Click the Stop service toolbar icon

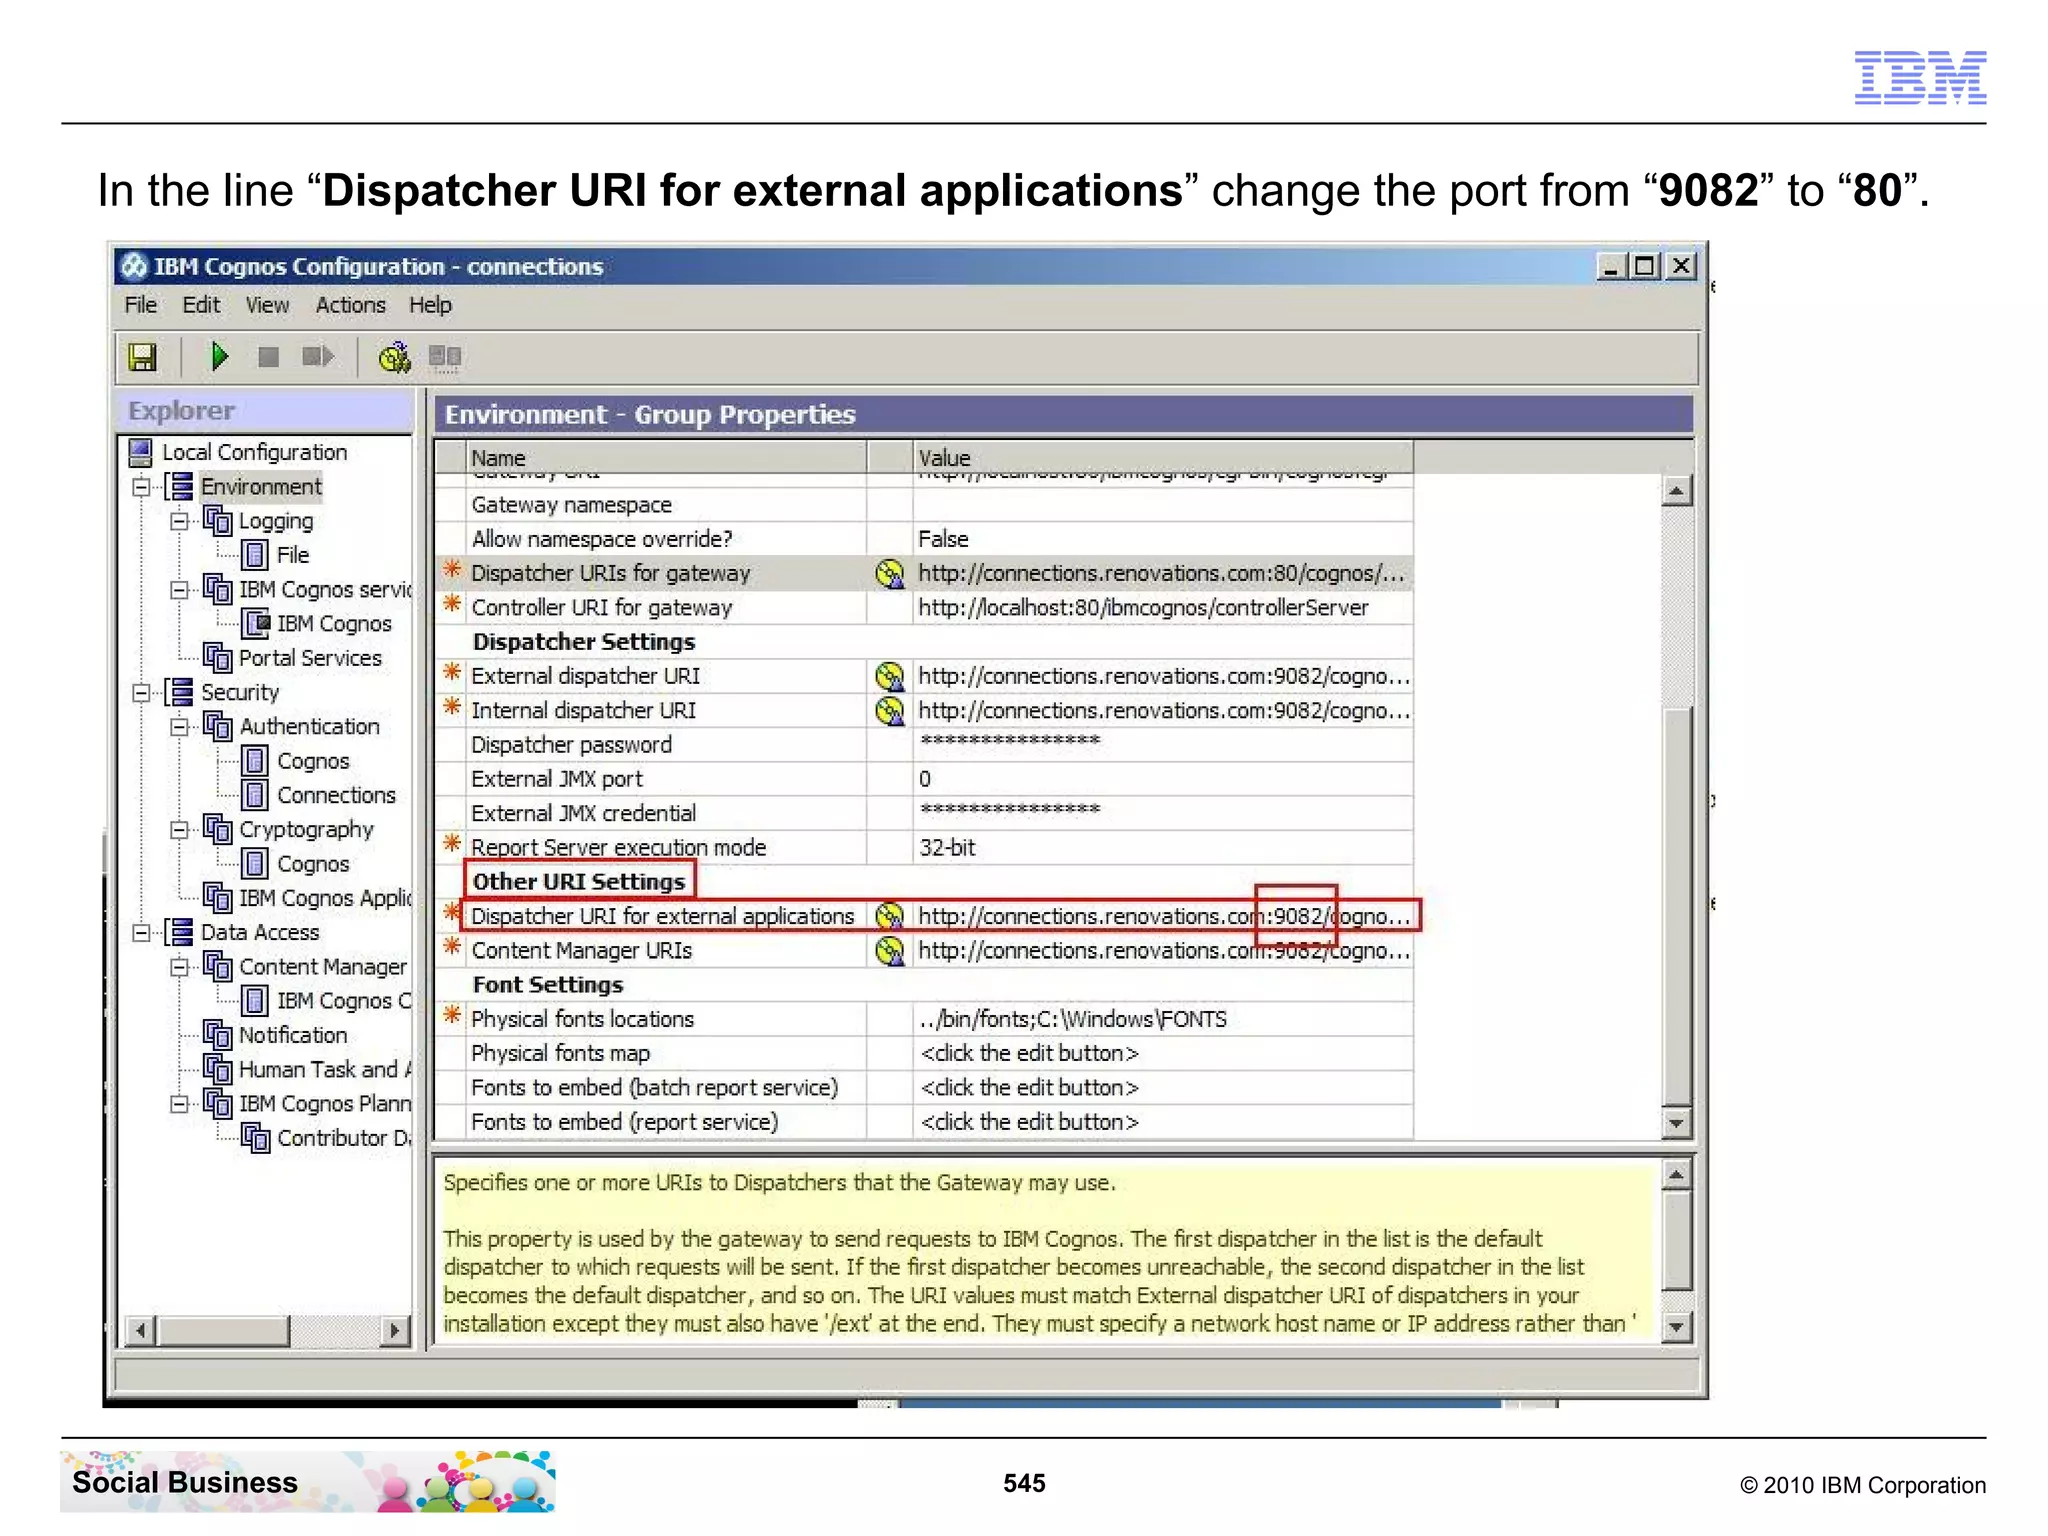tap(268, 357)
